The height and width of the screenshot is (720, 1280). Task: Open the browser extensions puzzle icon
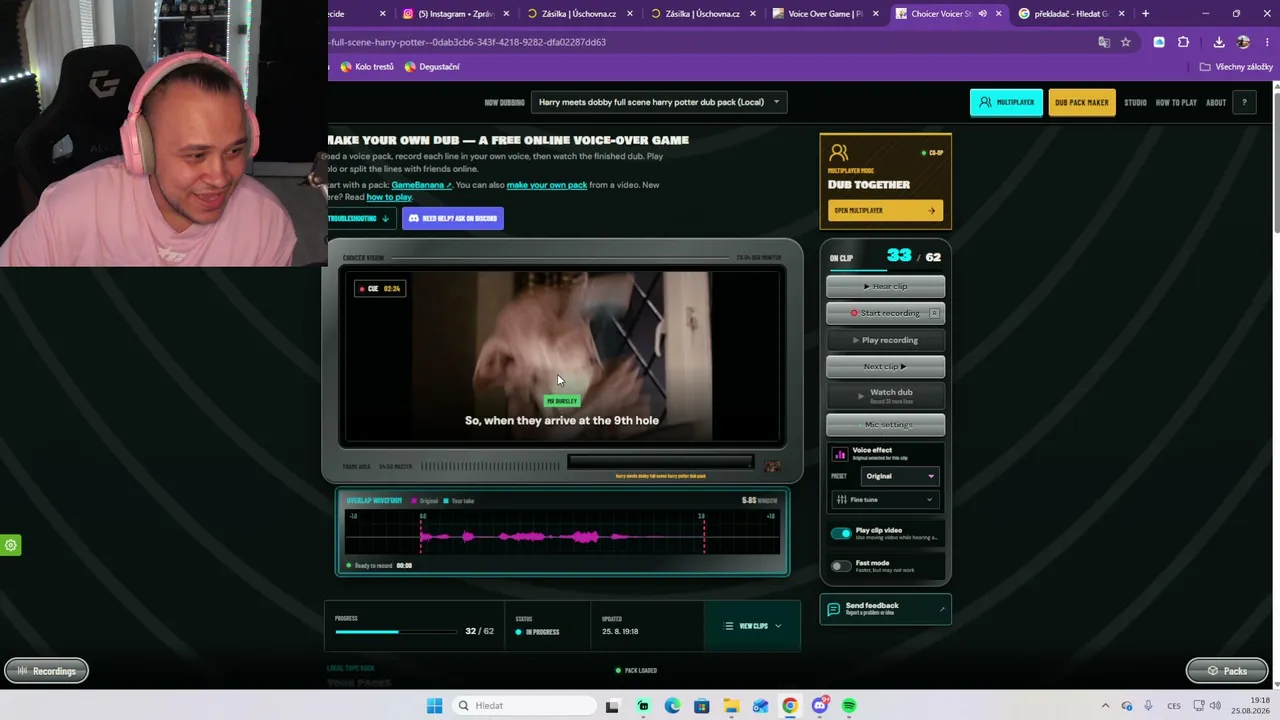[1184, 42]
